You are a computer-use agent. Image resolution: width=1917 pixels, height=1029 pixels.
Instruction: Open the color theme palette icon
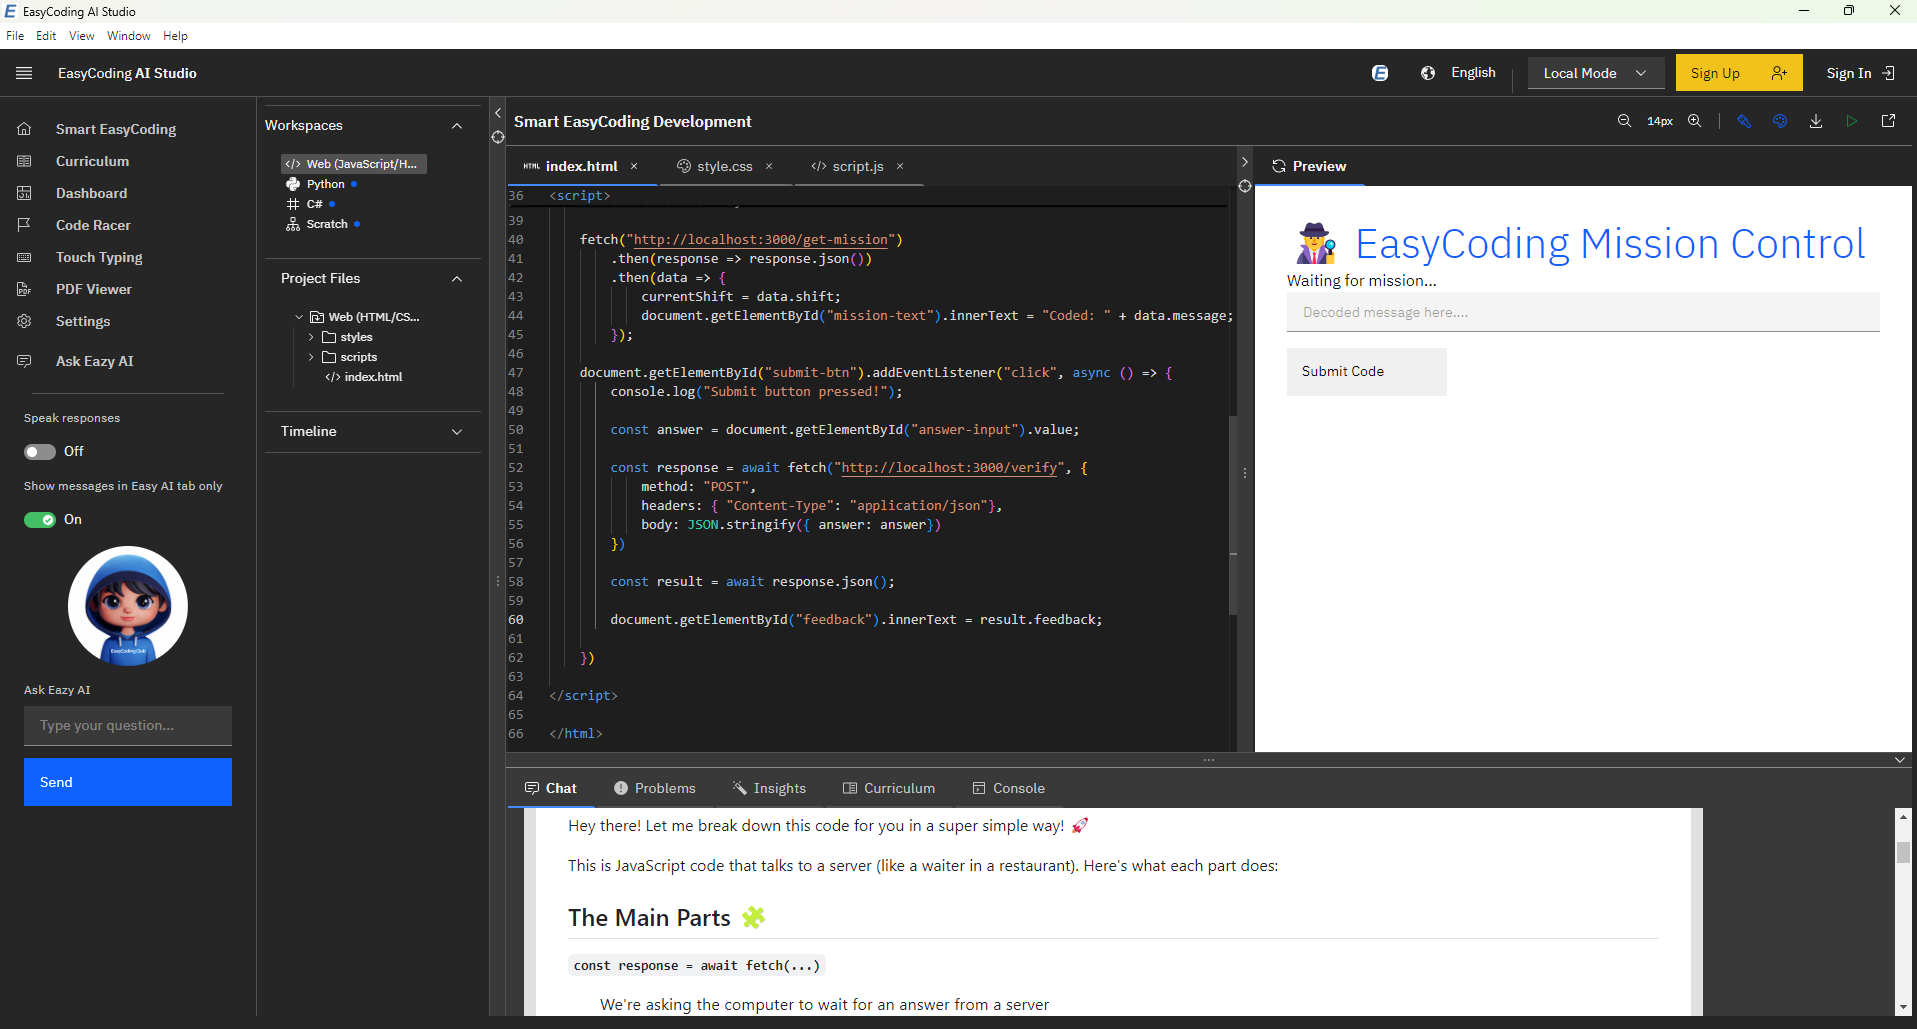tap(1780, 121)
